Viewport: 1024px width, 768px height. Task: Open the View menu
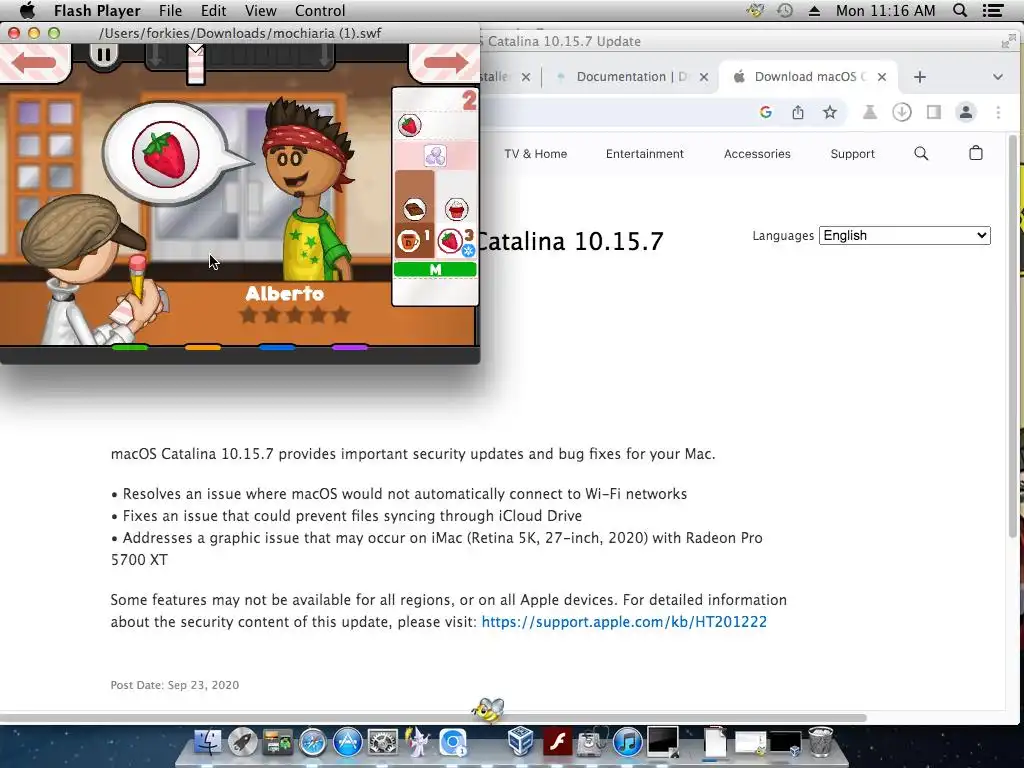(x=261, y=10)
